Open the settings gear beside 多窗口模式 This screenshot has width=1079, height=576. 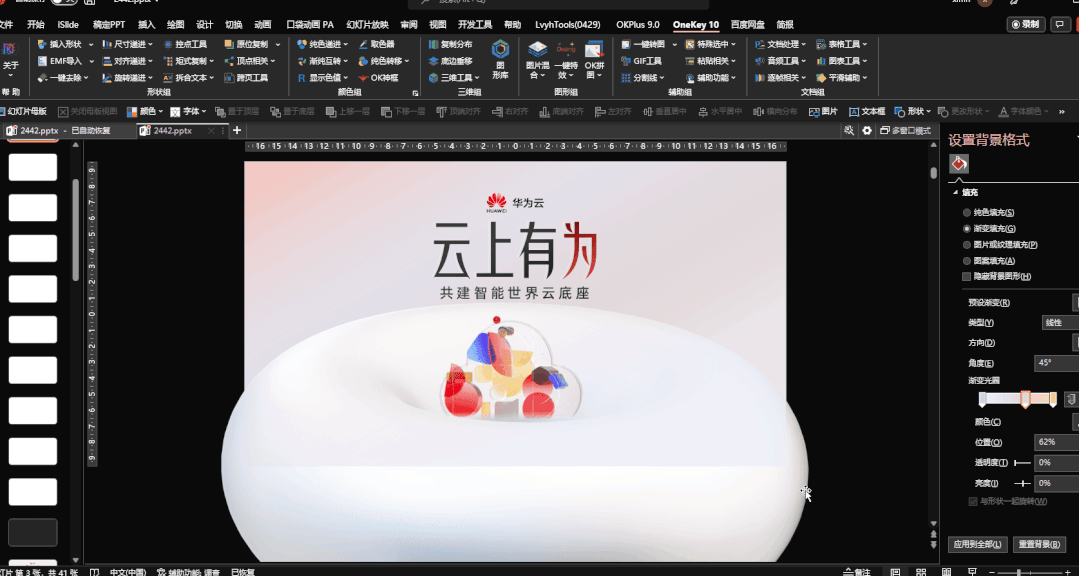click(866, 131)
